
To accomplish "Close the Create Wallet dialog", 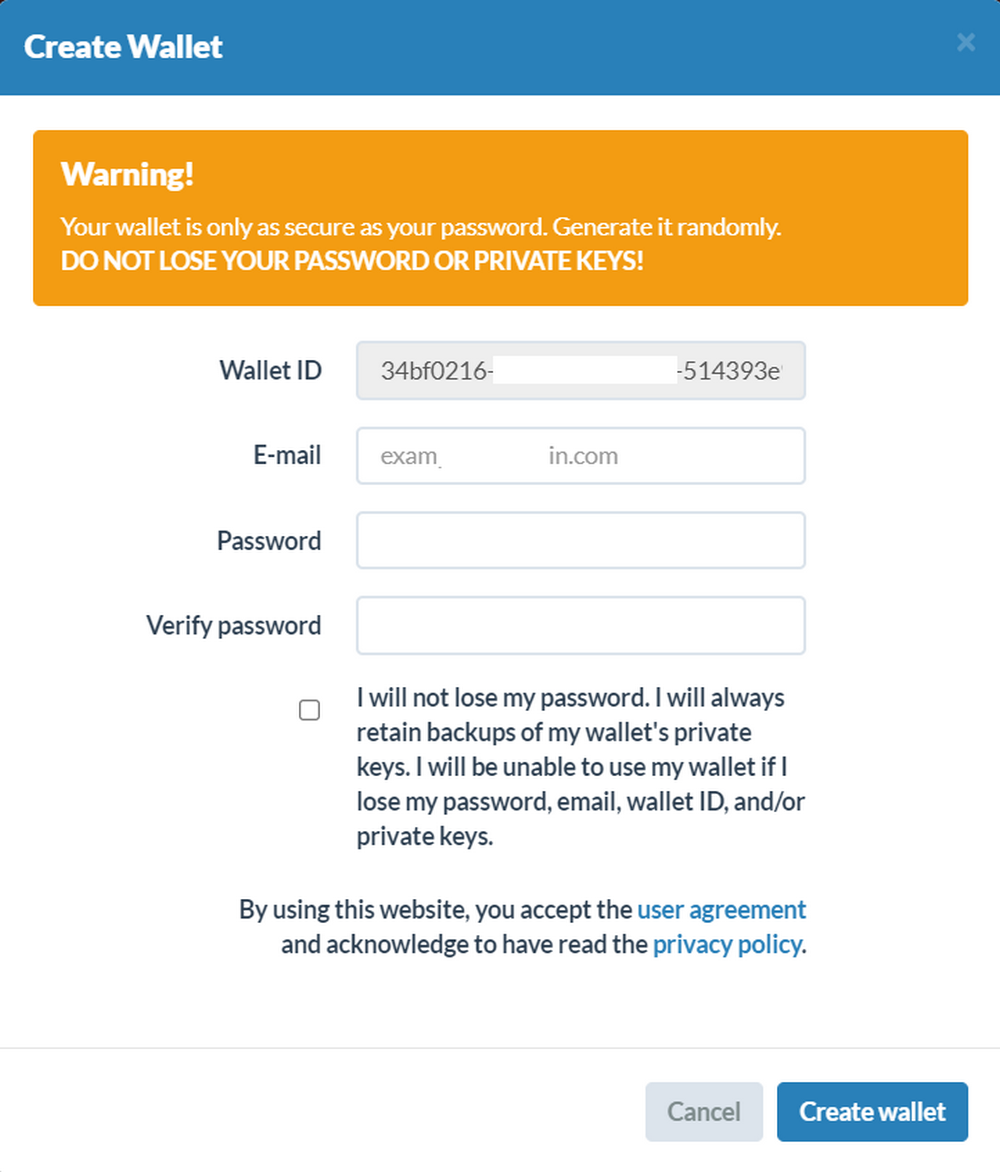I will 965,42.
